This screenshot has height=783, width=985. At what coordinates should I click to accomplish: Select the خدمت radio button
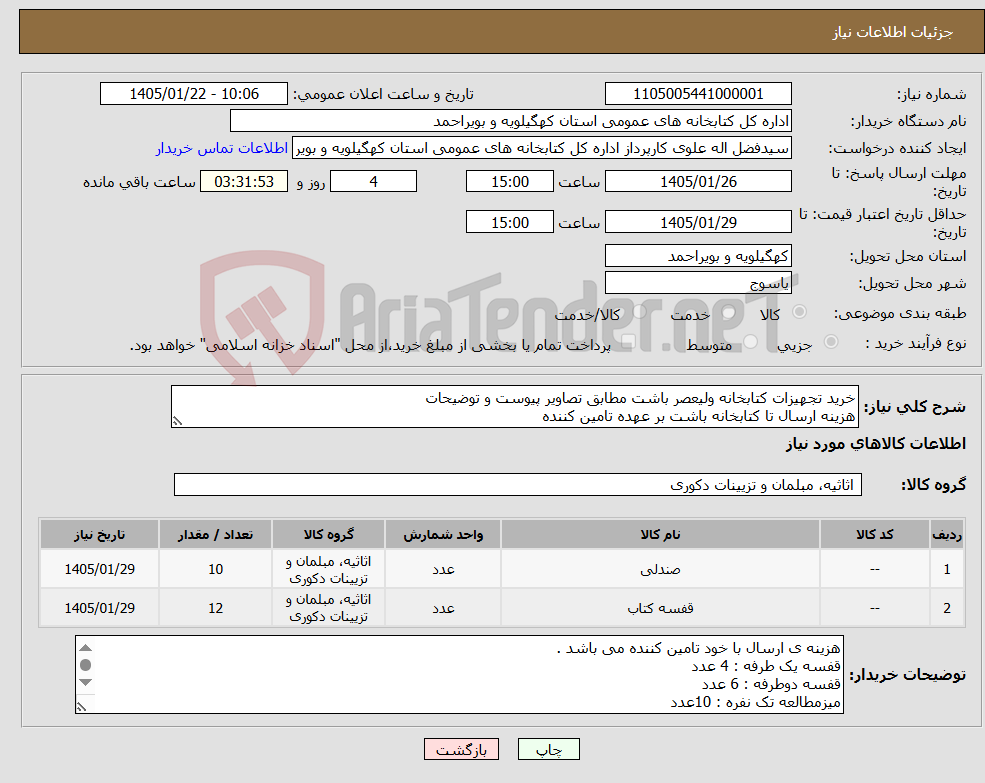coord(729,312)
